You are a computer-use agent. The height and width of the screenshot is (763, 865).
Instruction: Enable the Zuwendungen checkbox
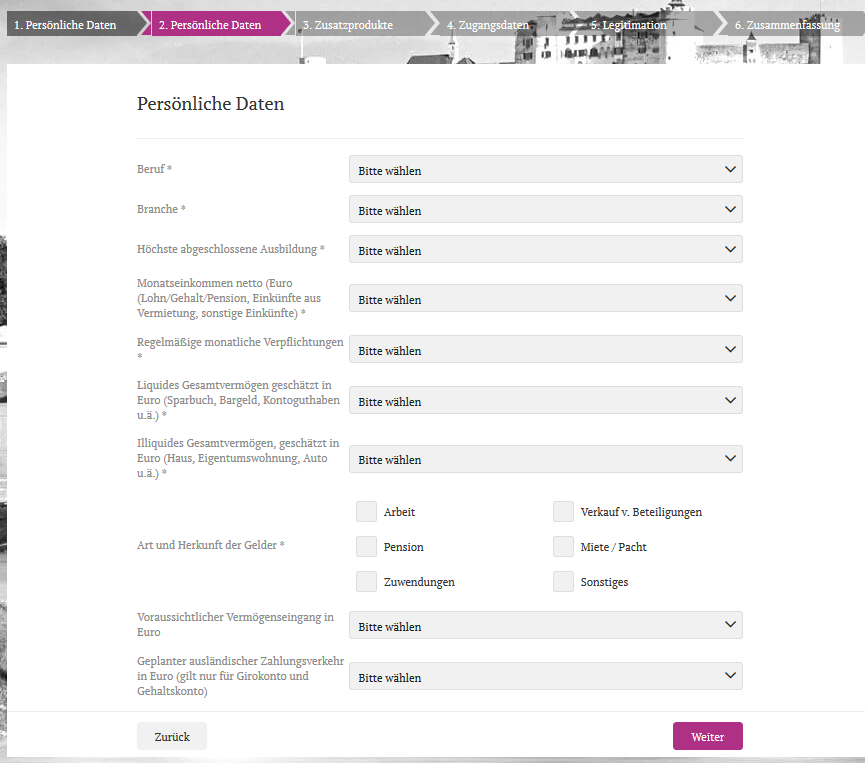[x=367, y=582]
